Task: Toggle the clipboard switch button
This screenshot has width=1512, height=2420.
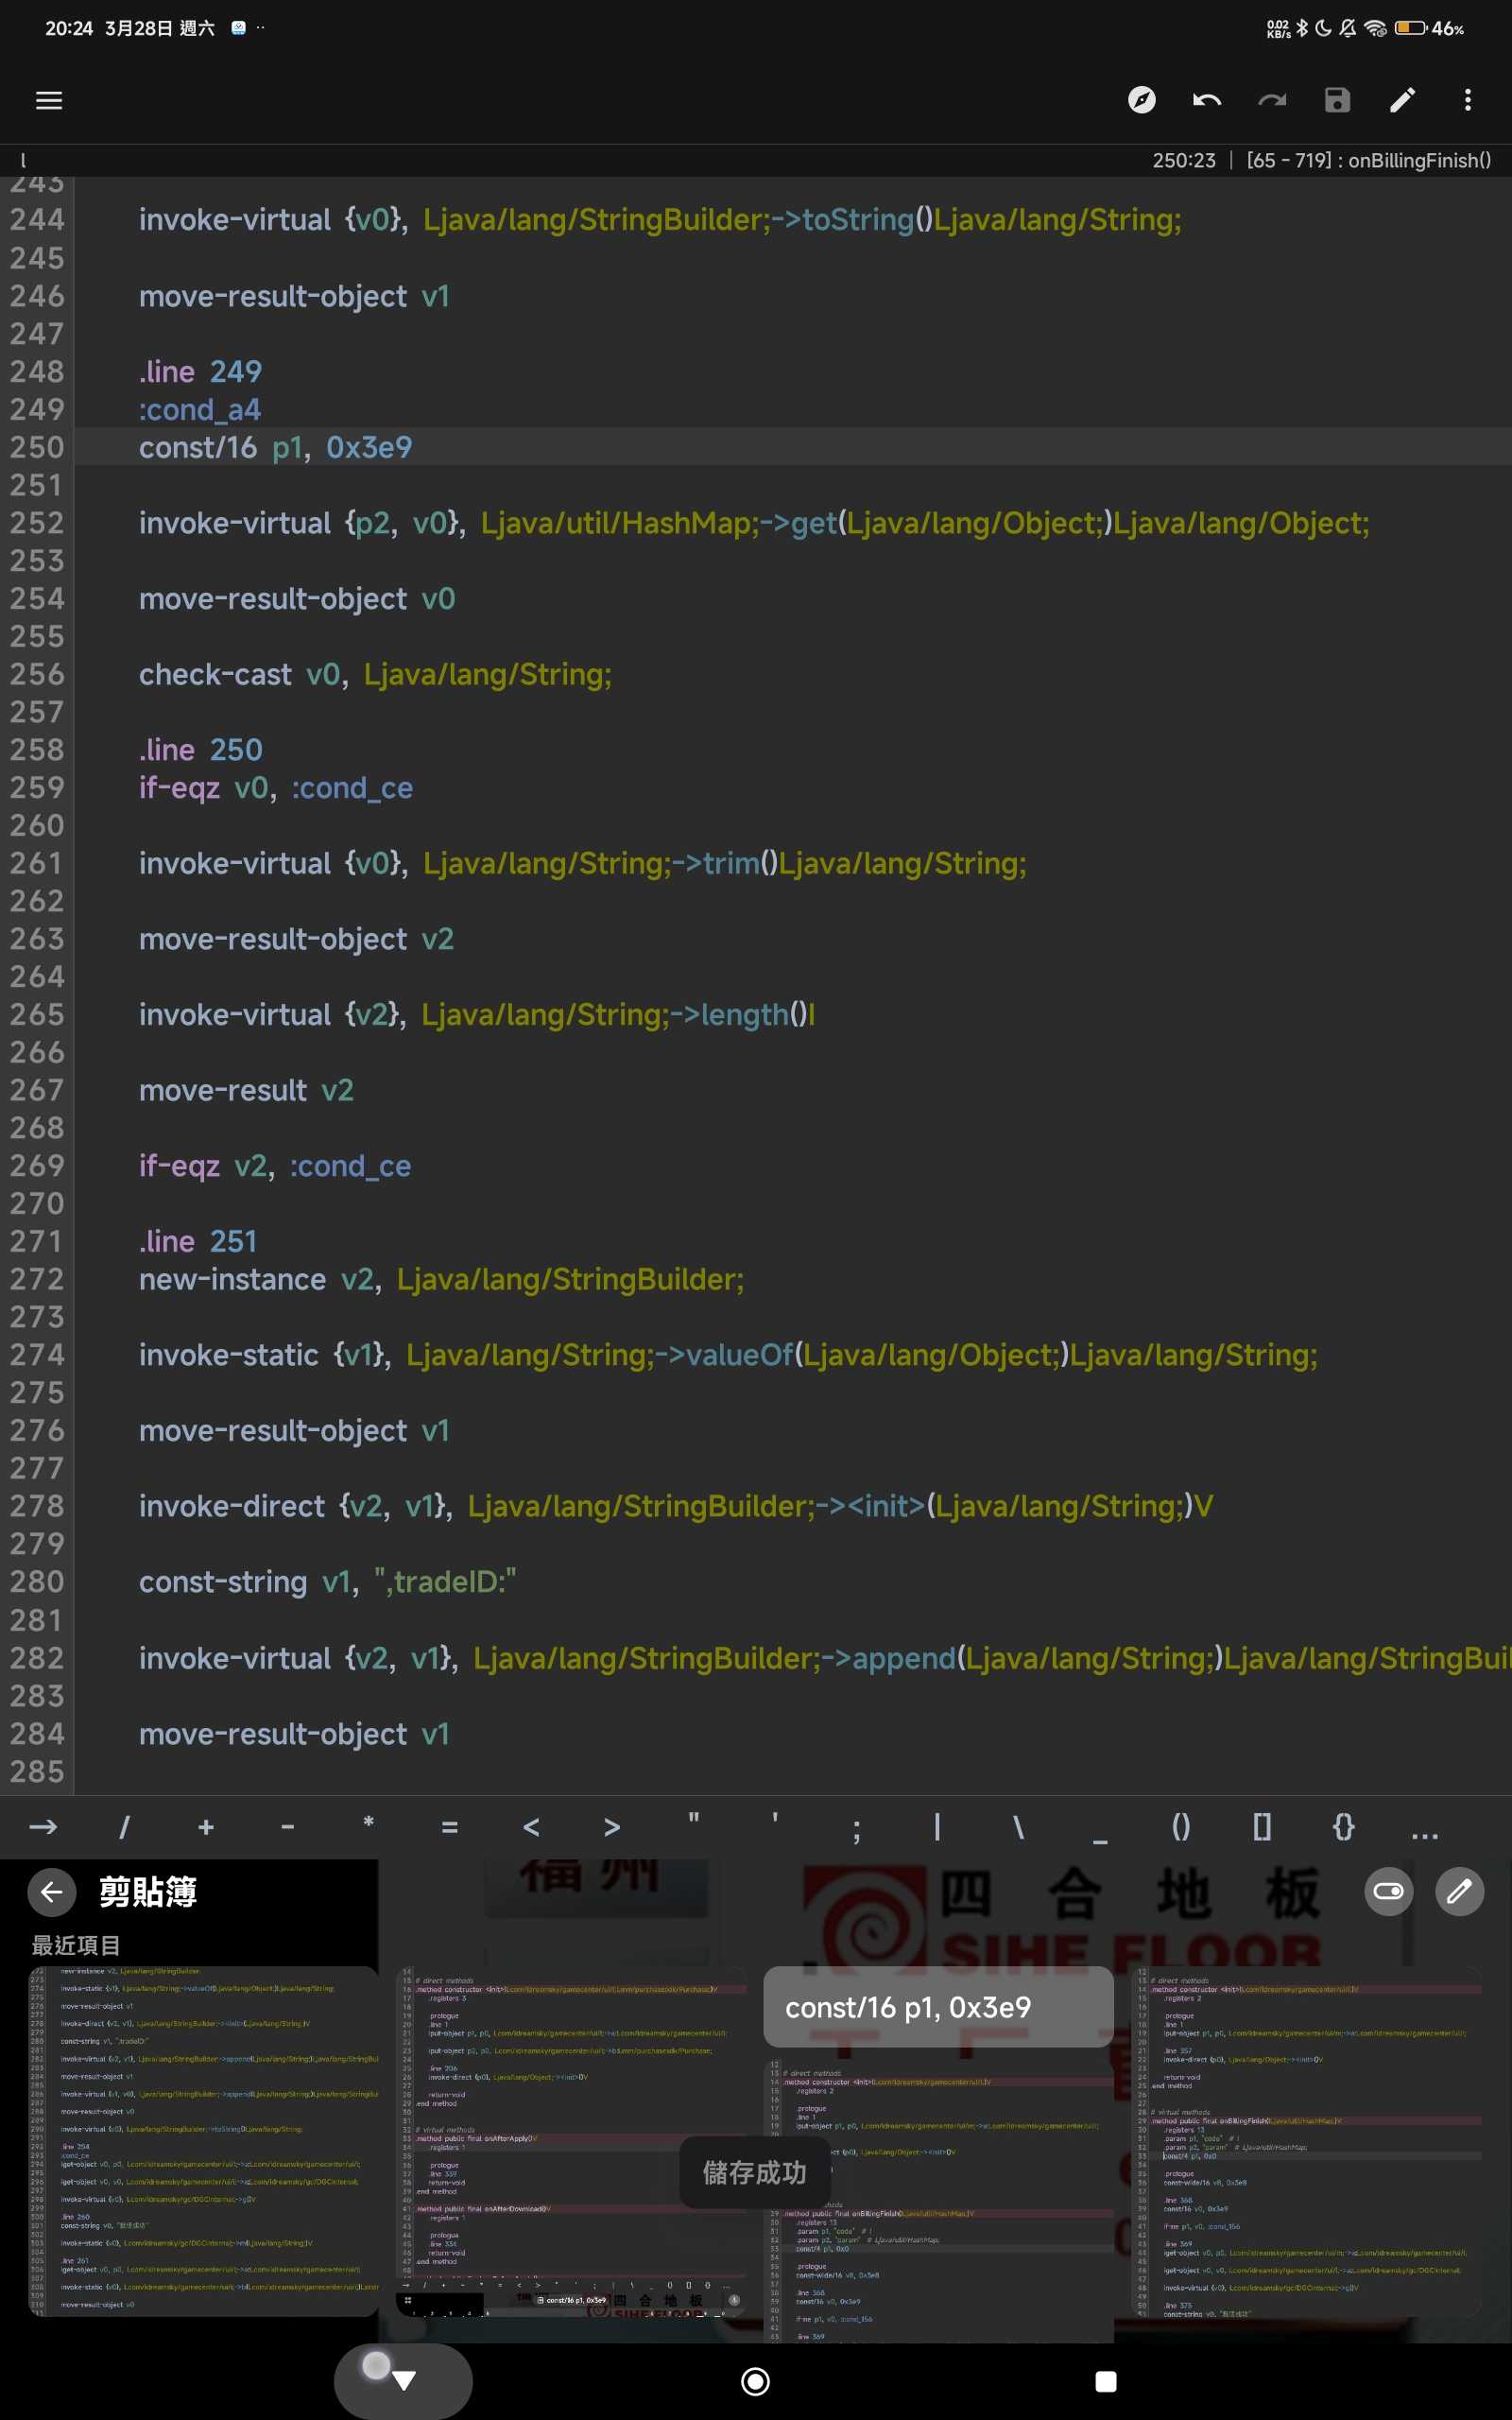Action: tap(1388, 1891)
